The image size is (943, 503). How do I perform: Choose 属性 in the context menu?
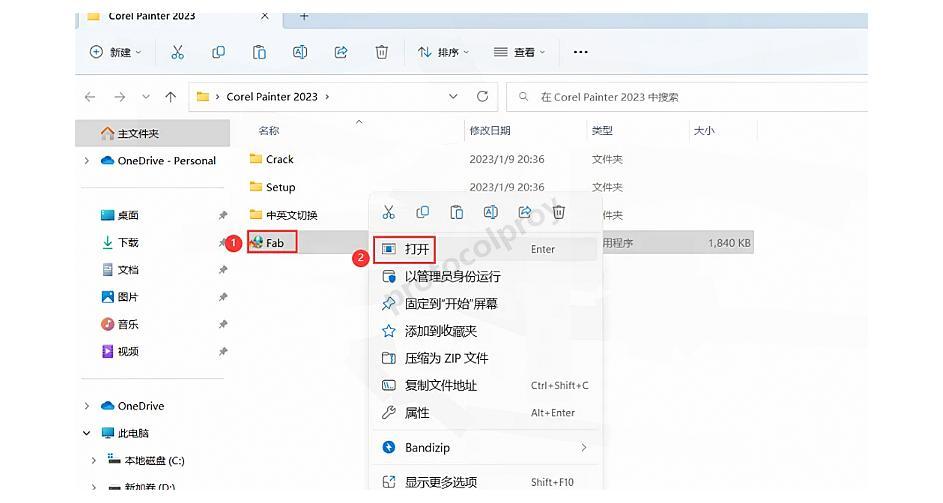click(485, 413)
